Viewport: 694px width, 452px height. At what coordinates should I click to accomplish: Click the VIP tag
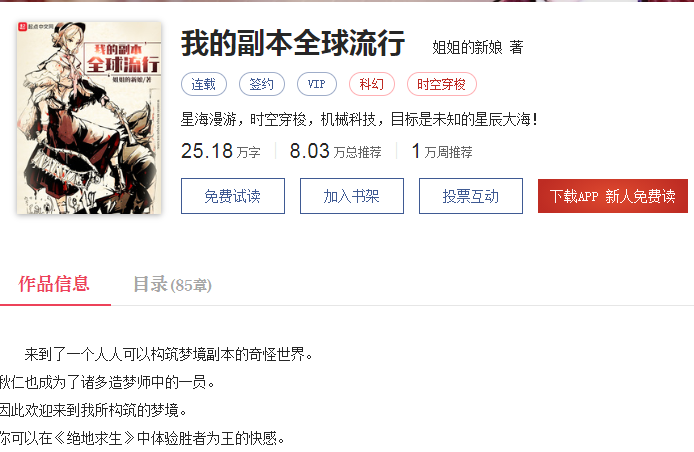point(316,84)
